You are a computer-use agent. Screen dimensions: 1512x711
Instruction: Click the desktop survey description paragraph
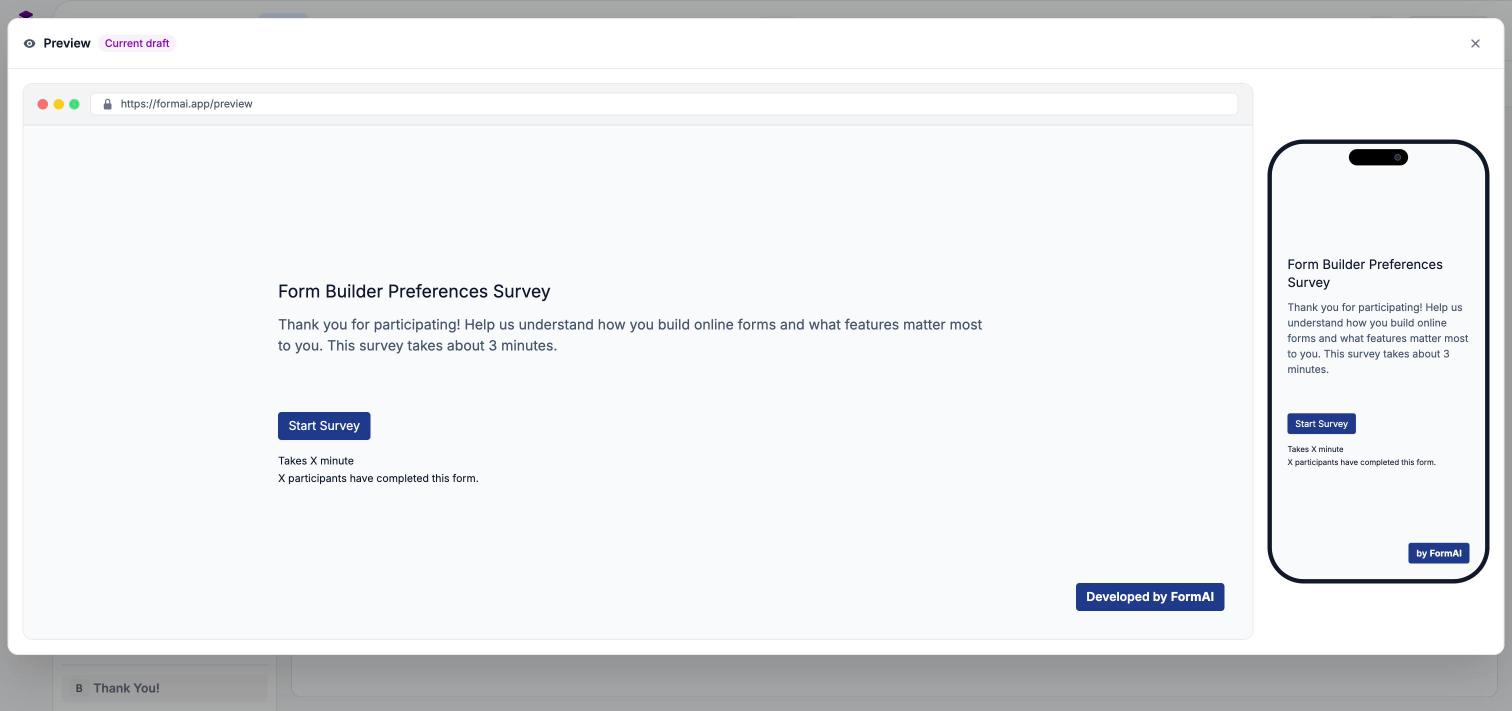click(x=630, y=335)
